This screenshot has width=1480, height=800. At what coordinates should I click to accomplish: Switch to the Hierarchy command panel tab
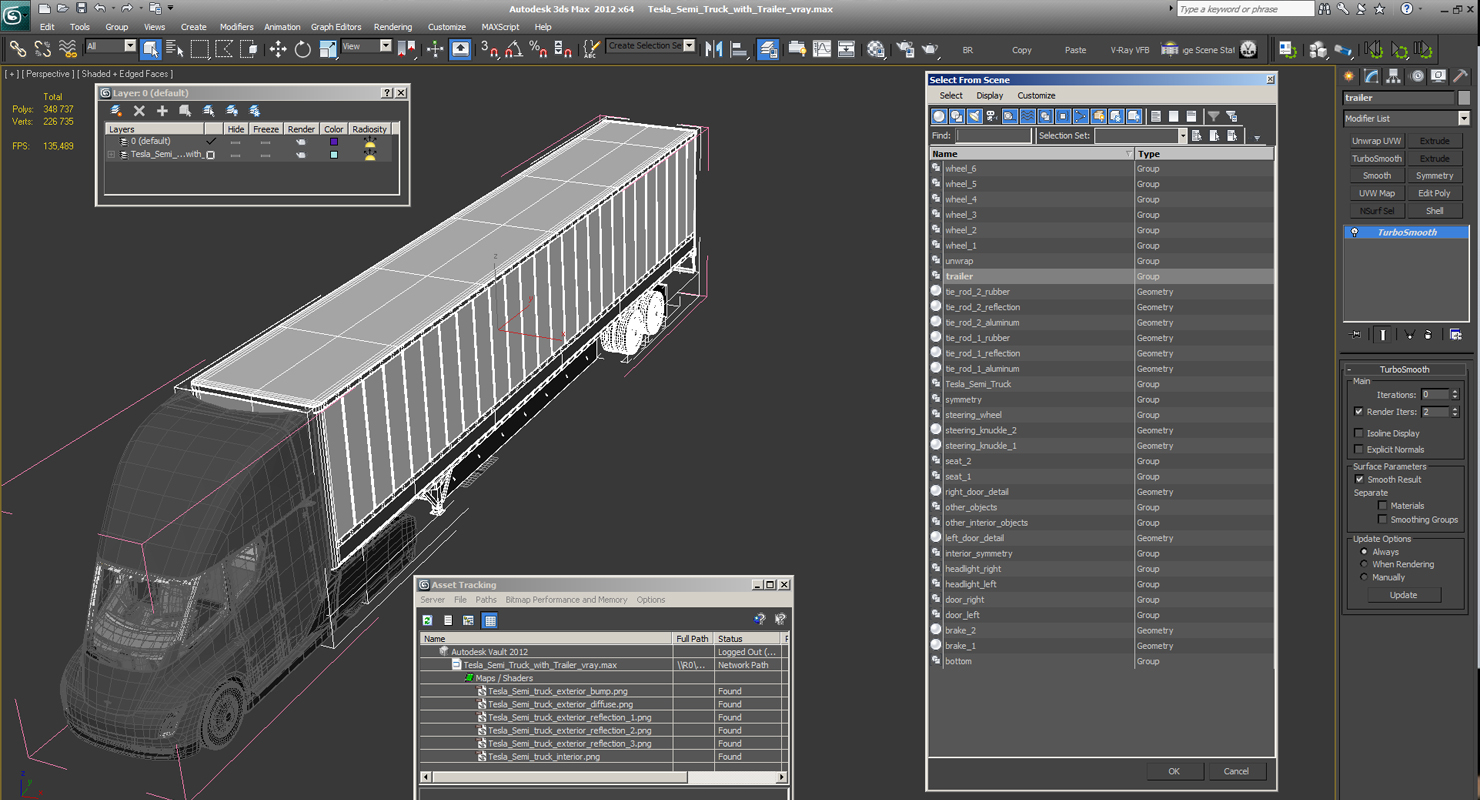coord(1393,76)
